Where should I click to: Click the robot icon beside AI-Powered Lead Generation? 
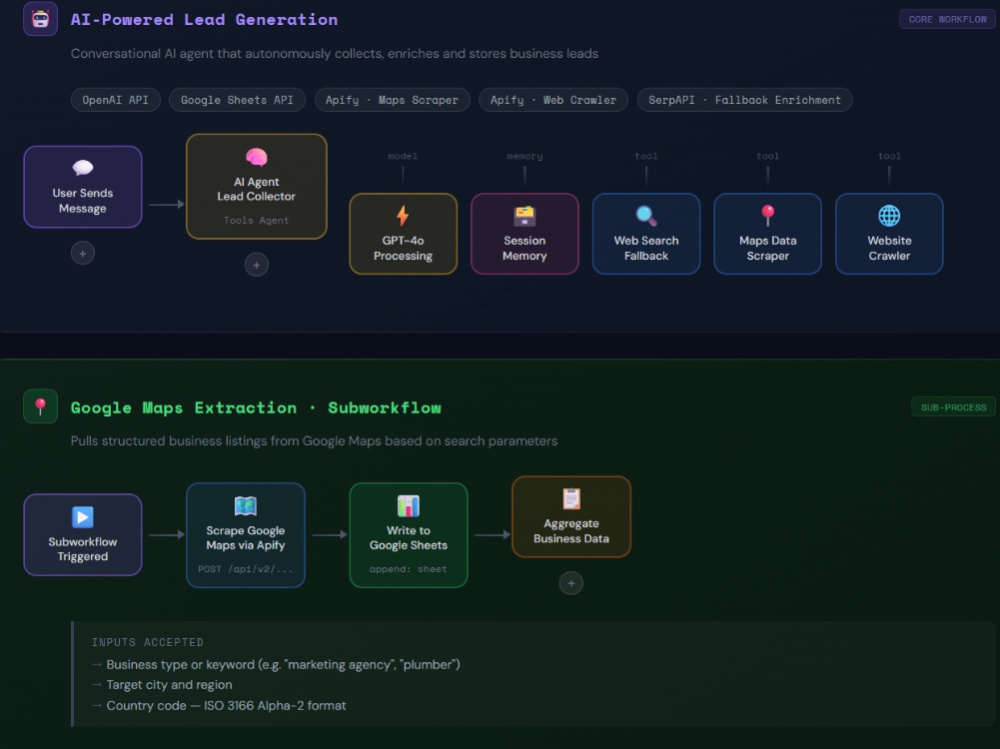(x=40, y=19)
